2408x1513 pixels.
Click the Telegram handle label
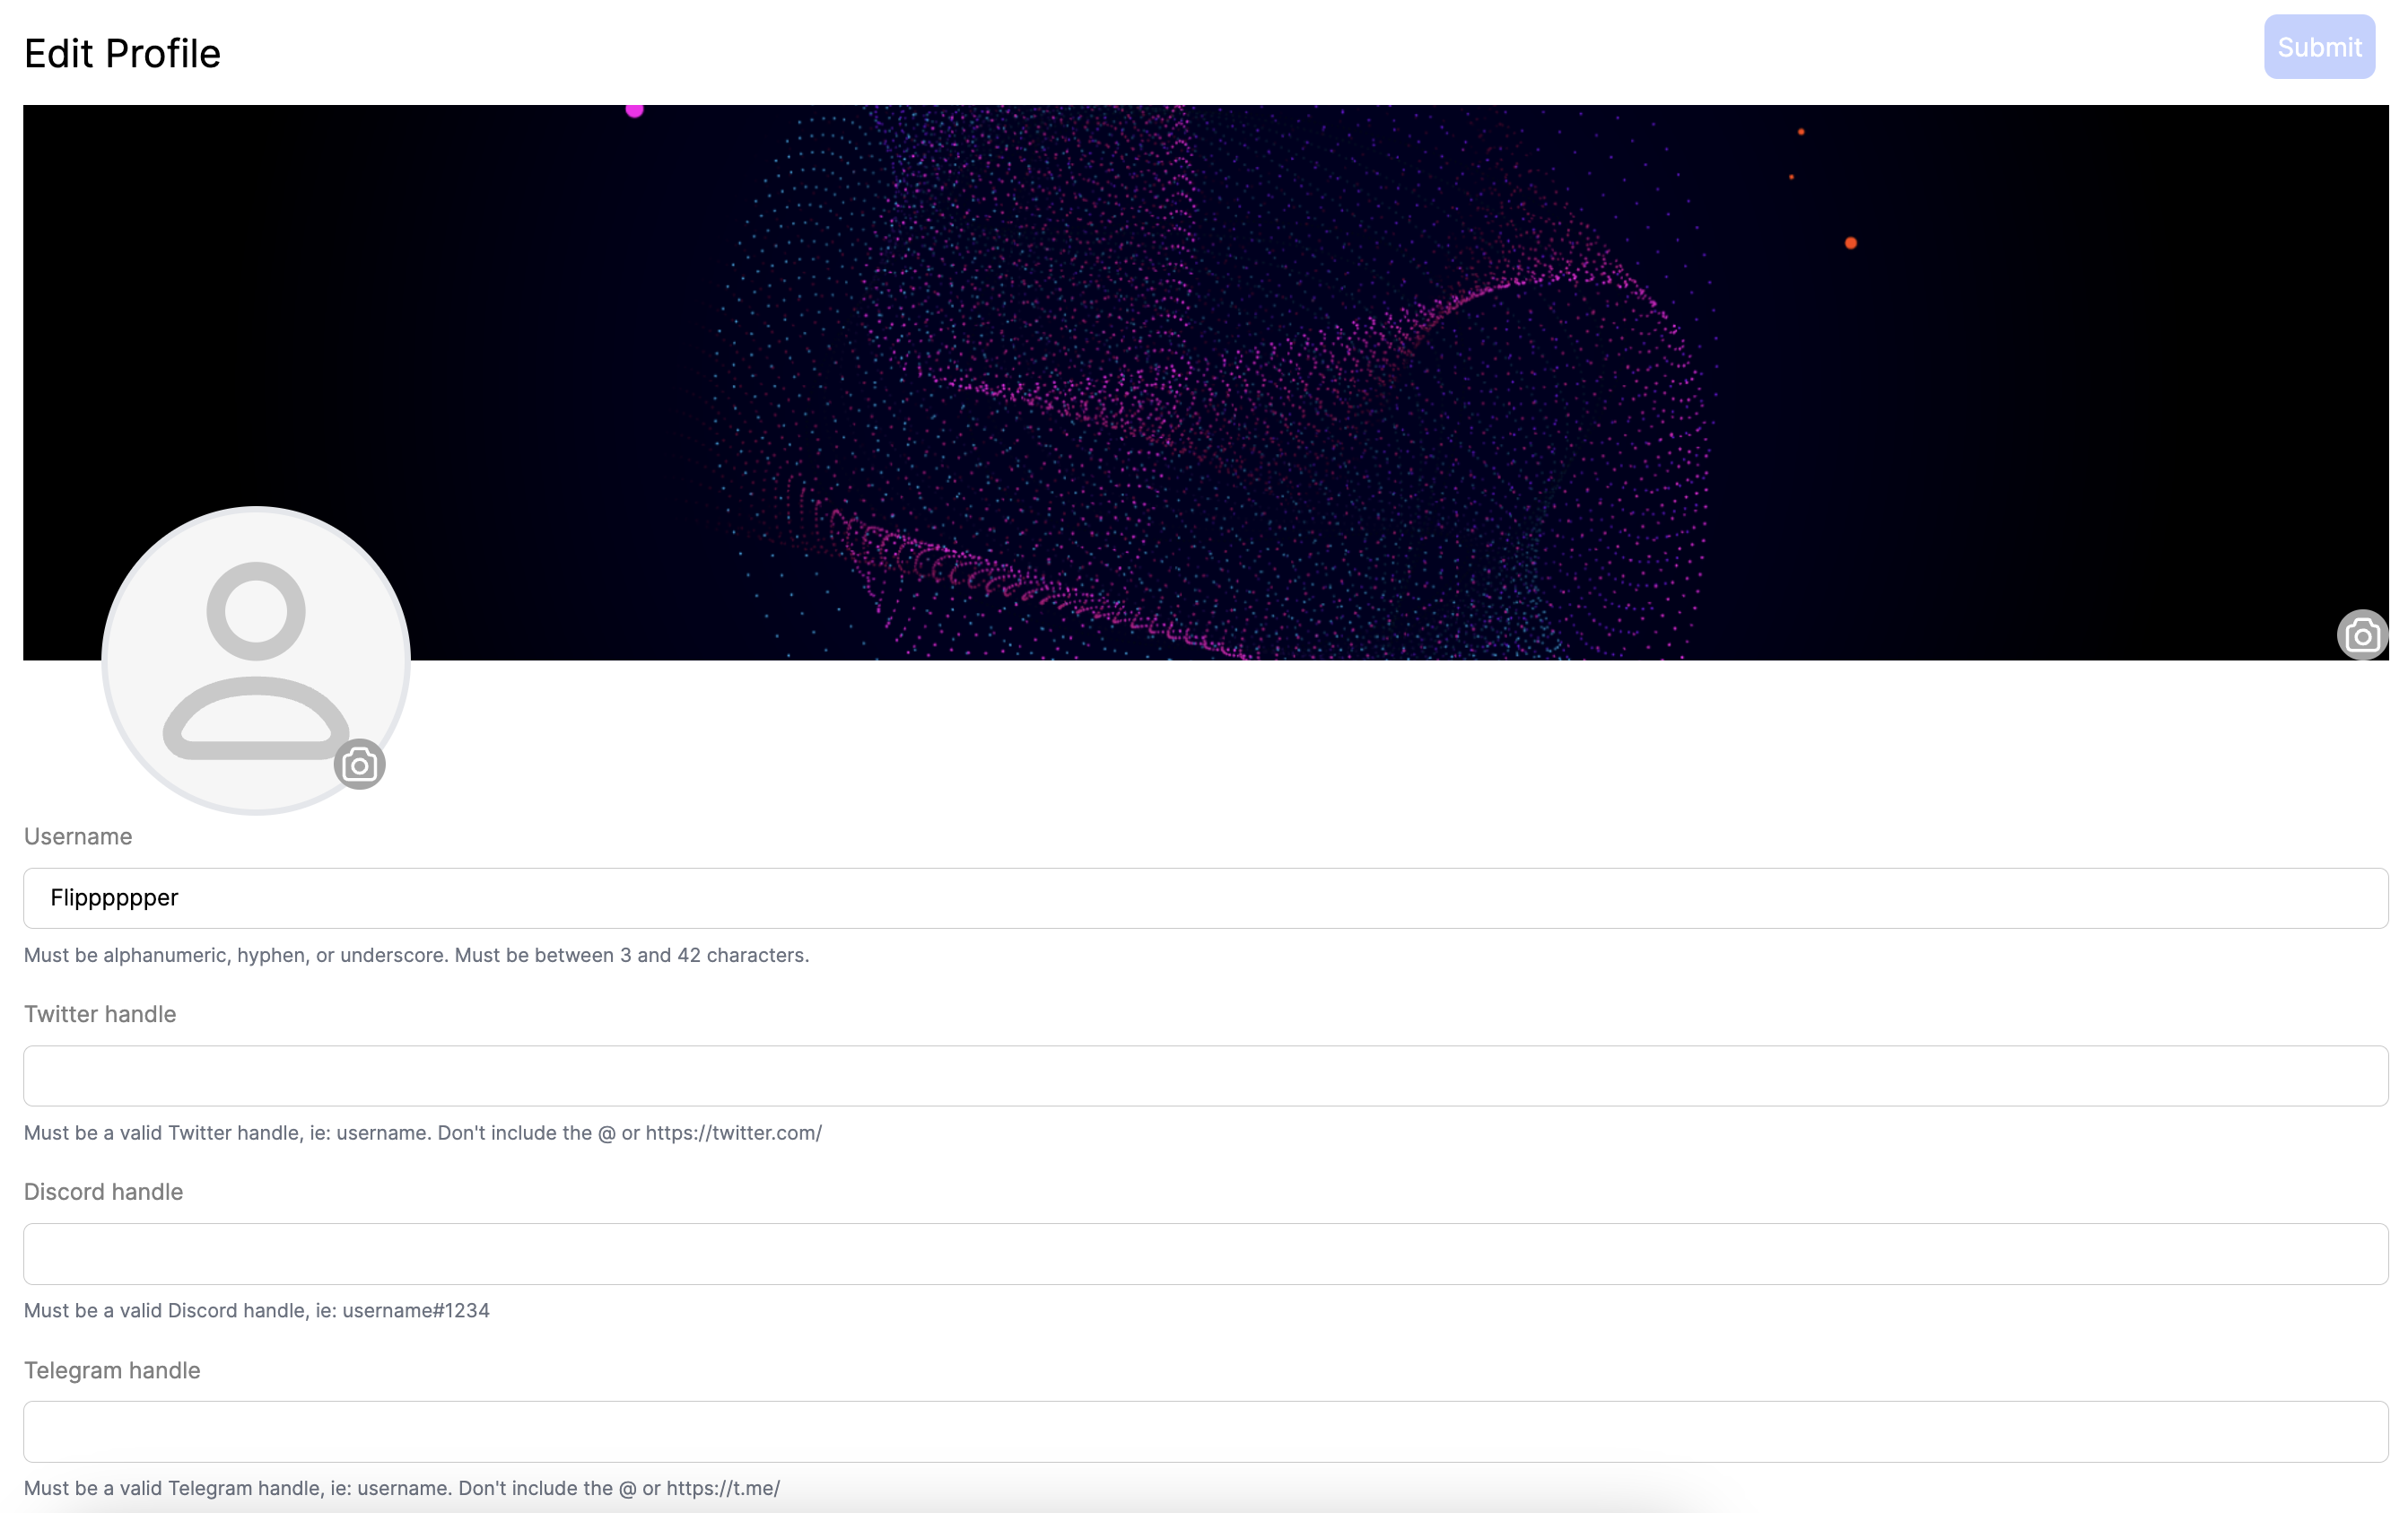112,1370
